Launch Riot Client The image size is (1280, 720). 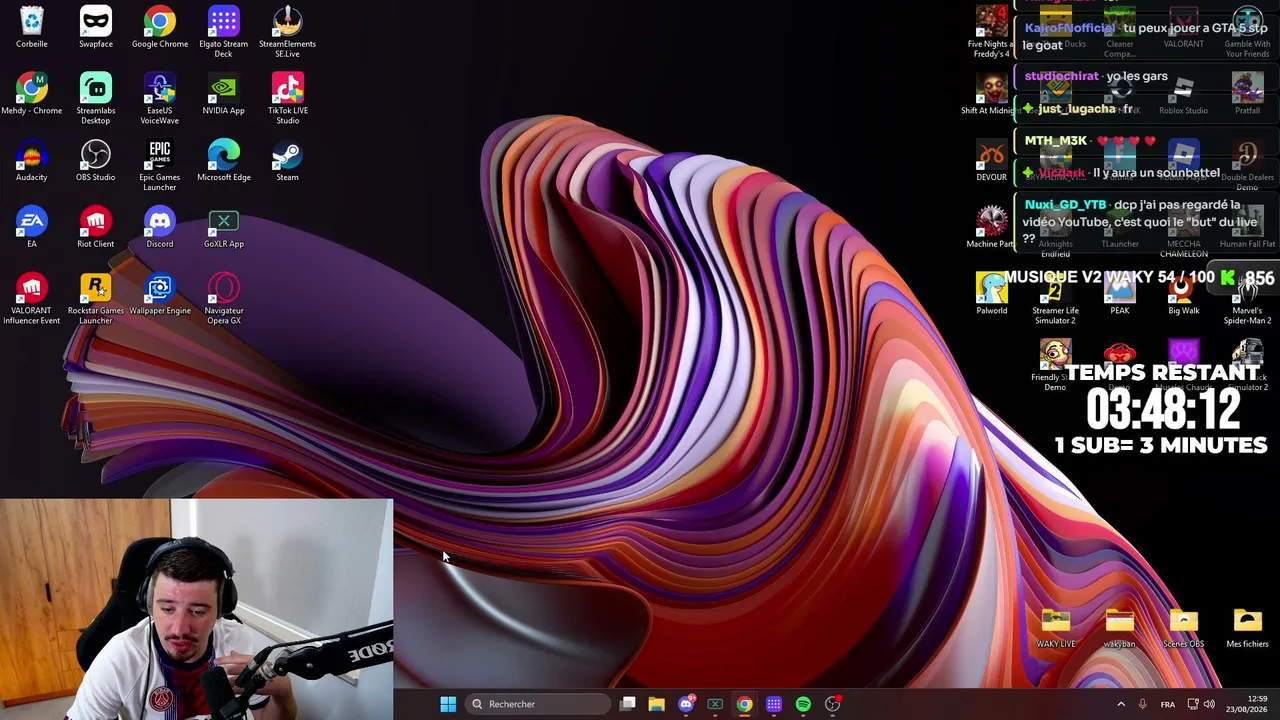[x=96, y=228]
